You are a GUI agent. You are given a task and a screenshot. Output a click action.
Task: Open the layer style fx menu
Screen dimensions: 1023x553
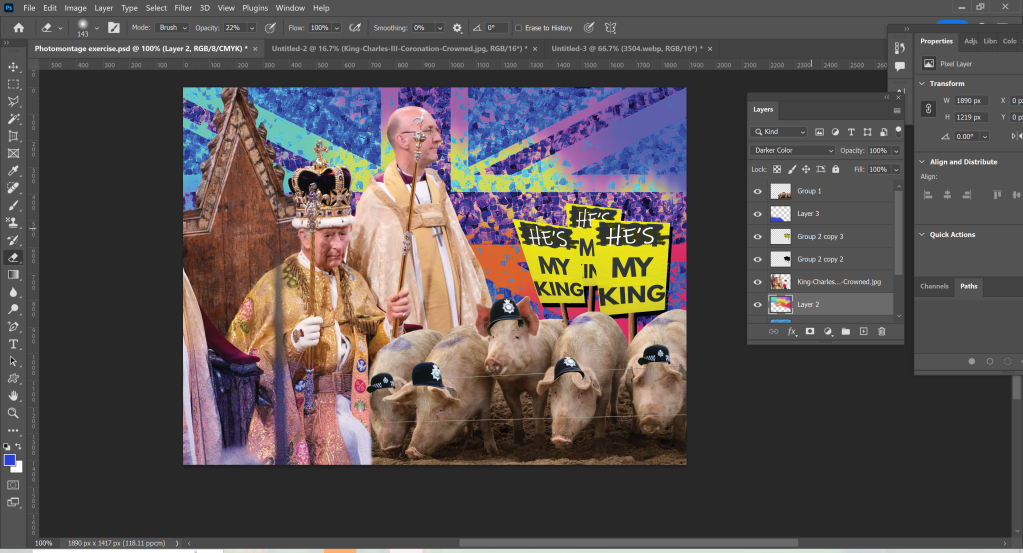(791, 331)
